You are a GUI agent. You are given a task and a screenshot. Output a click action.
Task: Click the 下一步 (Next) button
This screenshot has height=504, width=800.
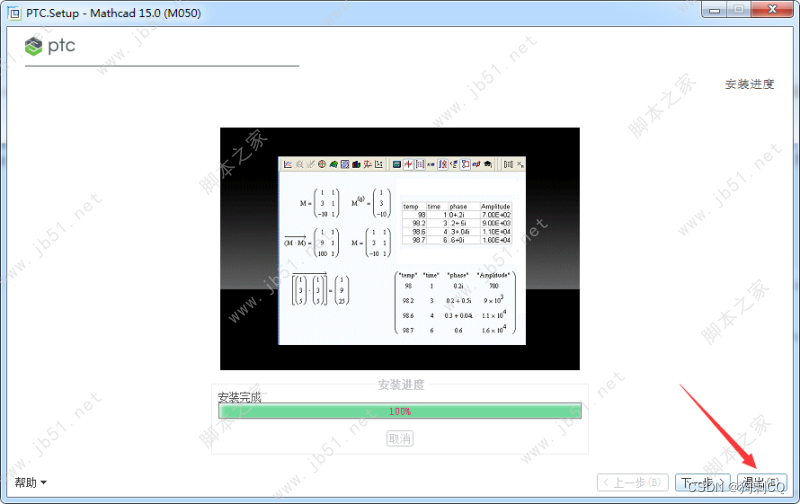[x=703, y=482]
